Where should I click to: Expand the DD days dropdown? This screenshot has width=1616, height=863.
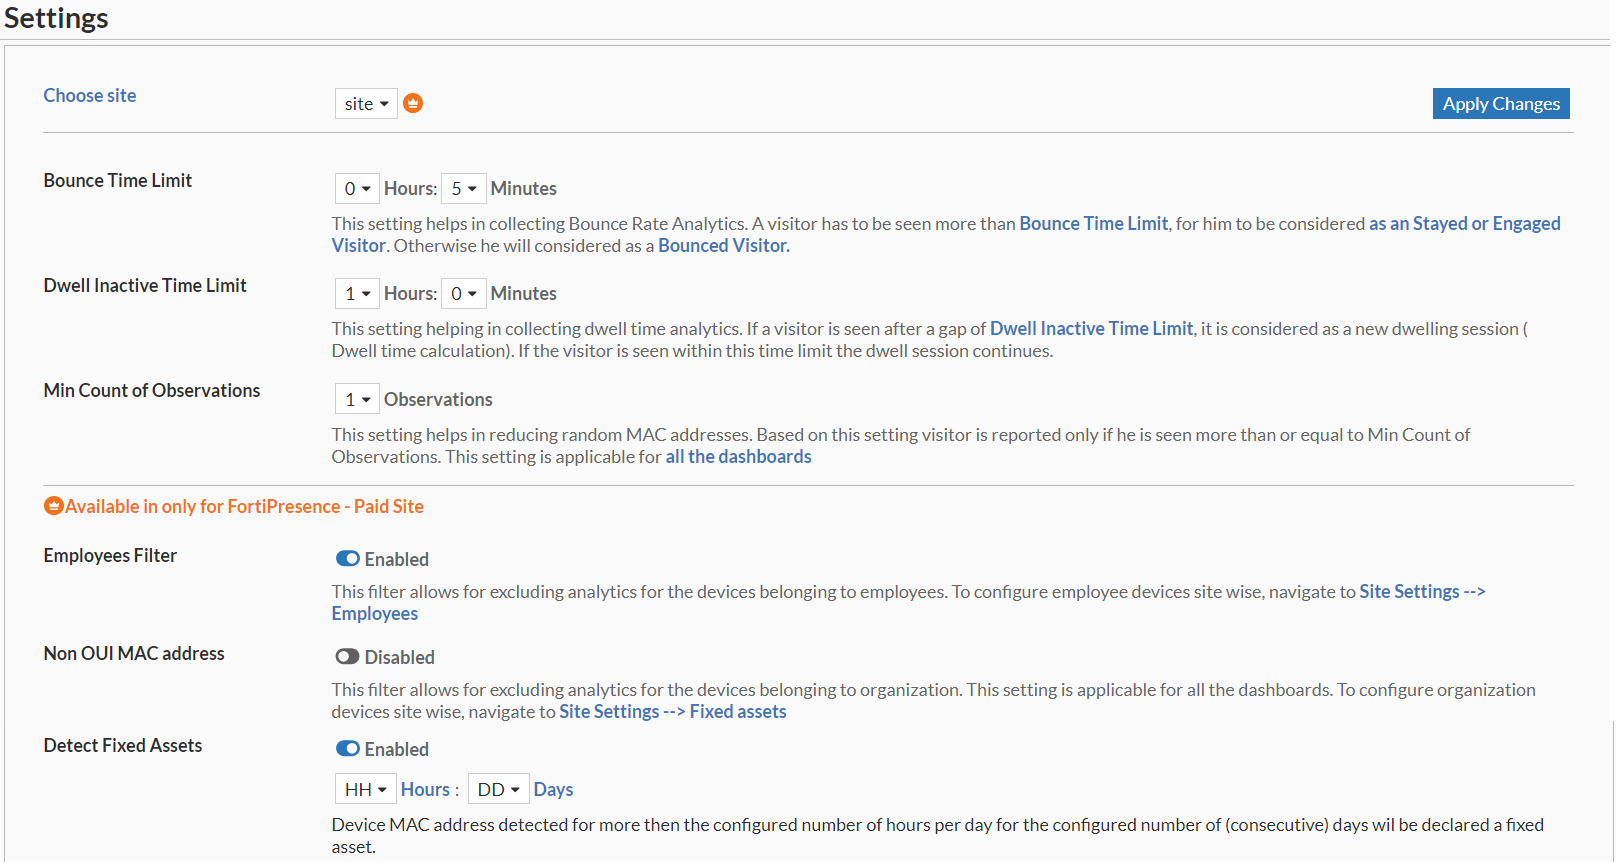(x=498, y=790)
